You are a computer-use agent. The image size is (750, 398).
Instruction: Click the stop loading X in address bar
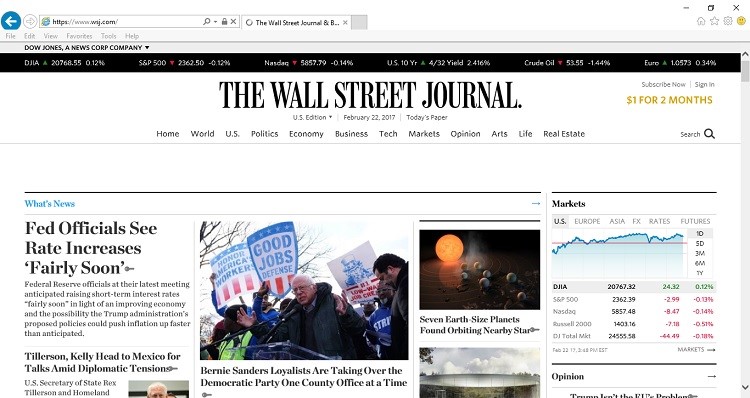[x=233, y=22]
